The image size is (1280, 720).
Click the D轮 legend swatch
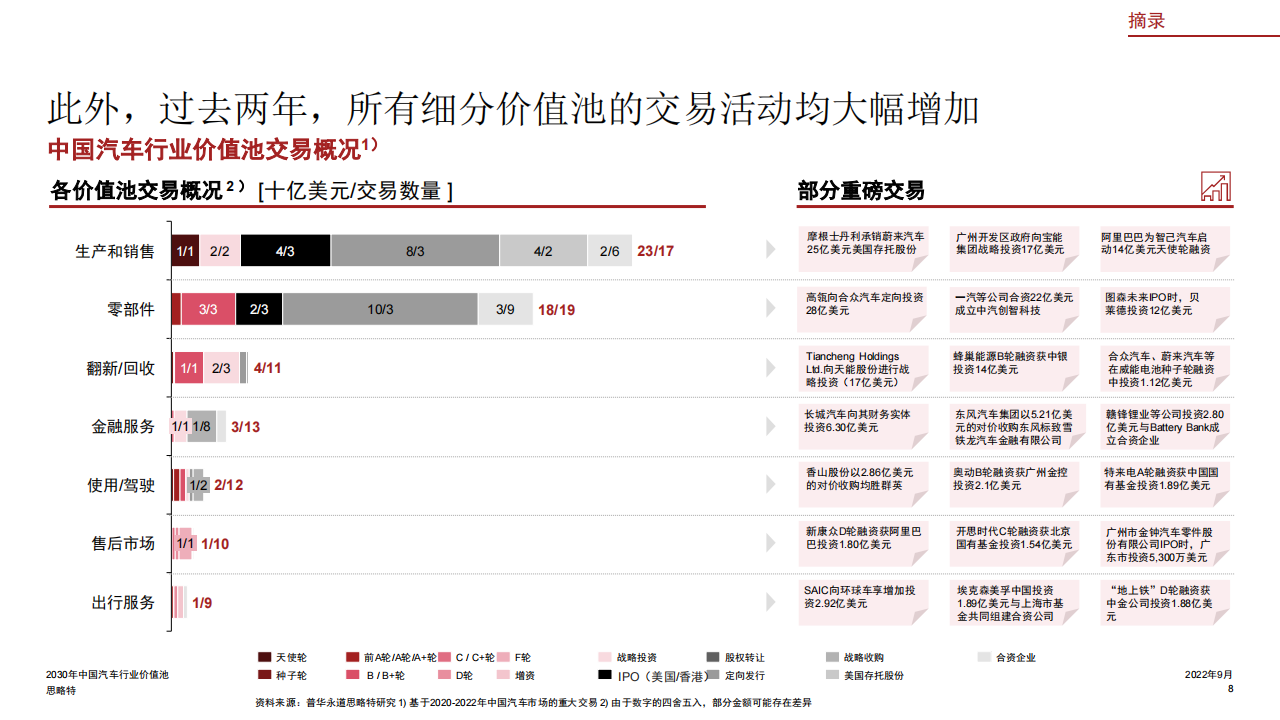coord(444,675)
